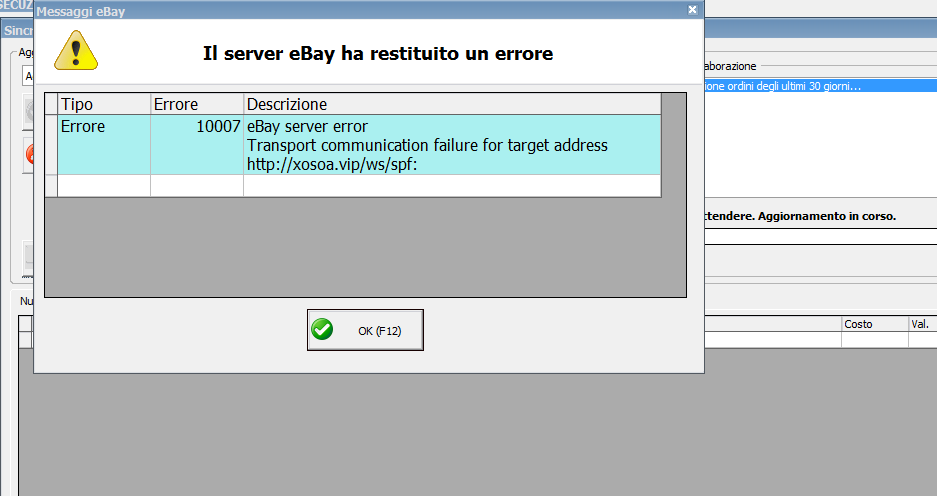Click the Val. column header in background window
This screenshot has height=496, width=937.
923,324
